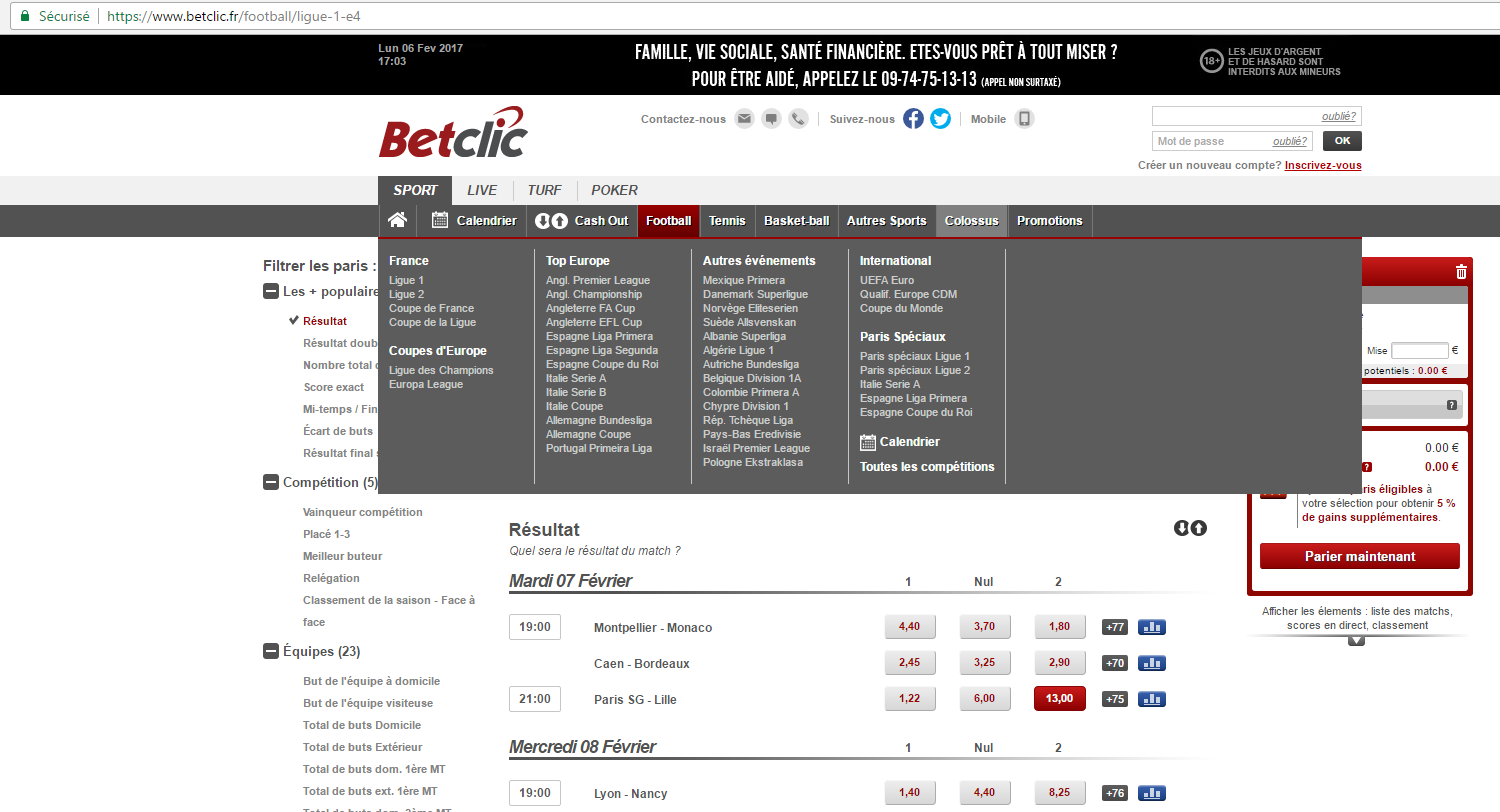Switch to the TURF tab
The image size is (1500, 812).
tap(545, 190)
